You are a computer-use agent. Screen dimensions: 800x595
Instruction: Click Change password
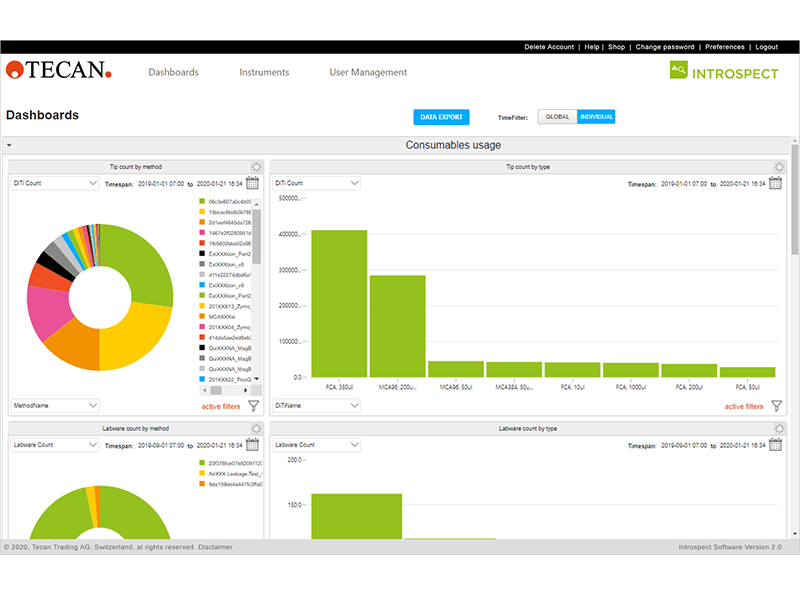tap(665, 47)
